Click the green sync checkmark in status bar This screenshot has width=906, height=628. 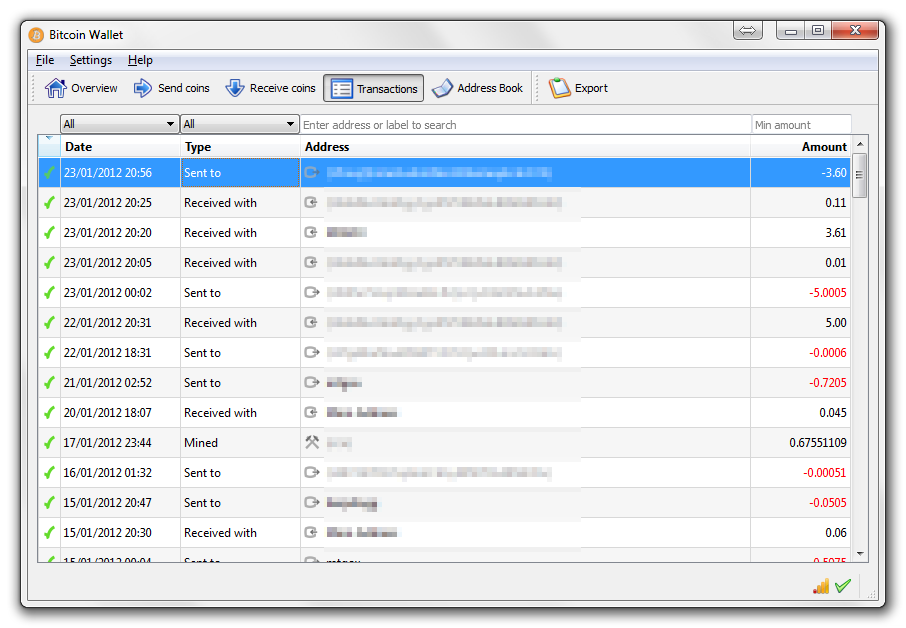pyautogui.click(x=843, y=586)
